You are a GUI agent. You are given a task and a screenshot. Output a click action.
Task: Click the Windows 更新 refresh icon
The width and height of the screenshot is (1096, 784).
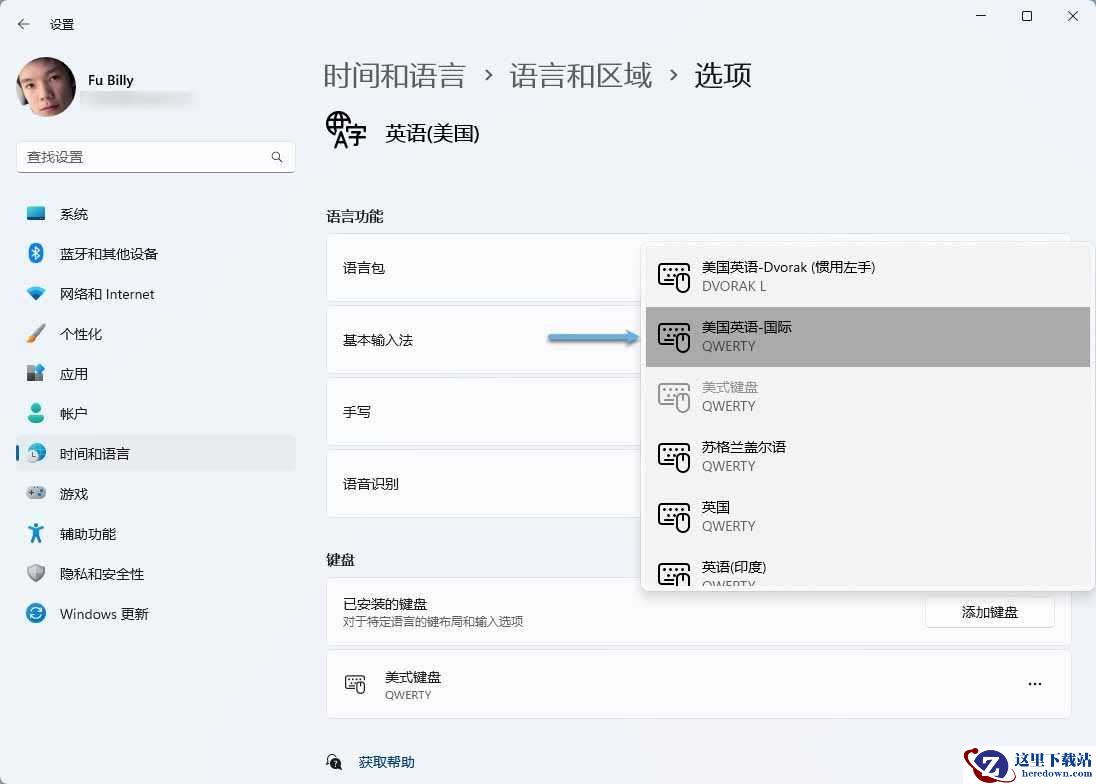tap(36, 614)
